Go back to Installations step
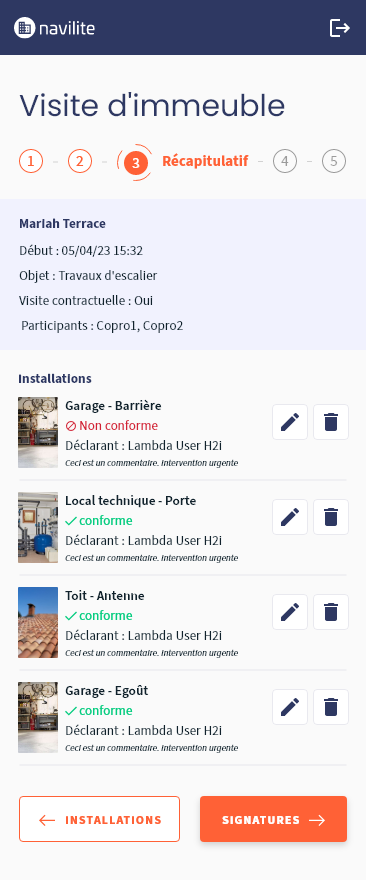The width and height of the screenshot is (366, 880). (99, 819)
